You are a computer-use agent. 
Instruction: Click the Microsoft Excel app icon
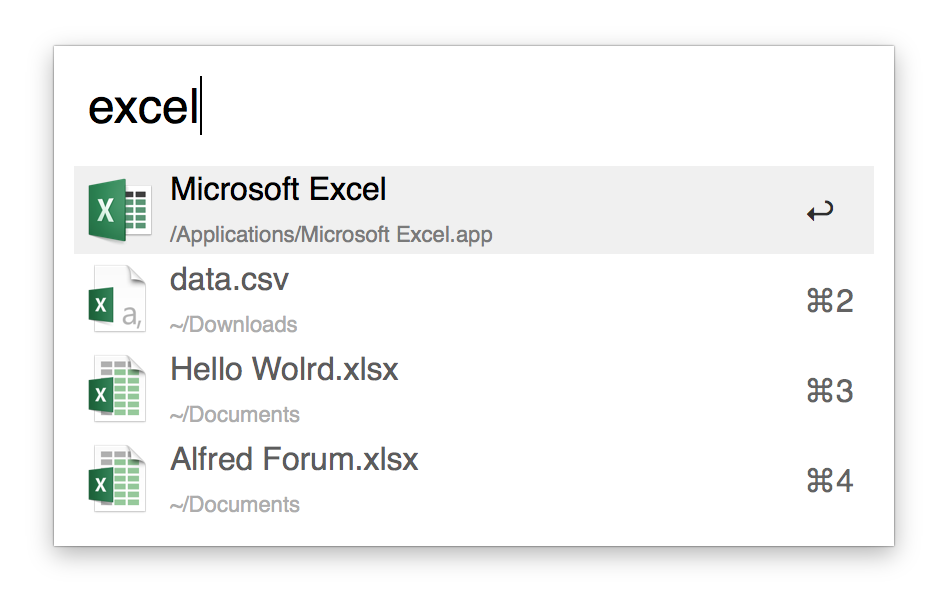point(119,210)
